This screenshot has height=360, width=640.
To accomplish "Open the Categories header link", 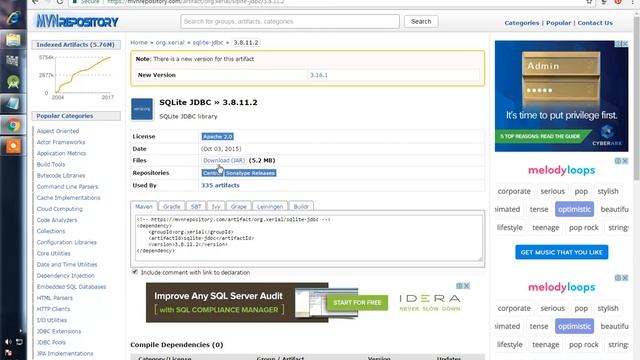I will tap(522, 23).
